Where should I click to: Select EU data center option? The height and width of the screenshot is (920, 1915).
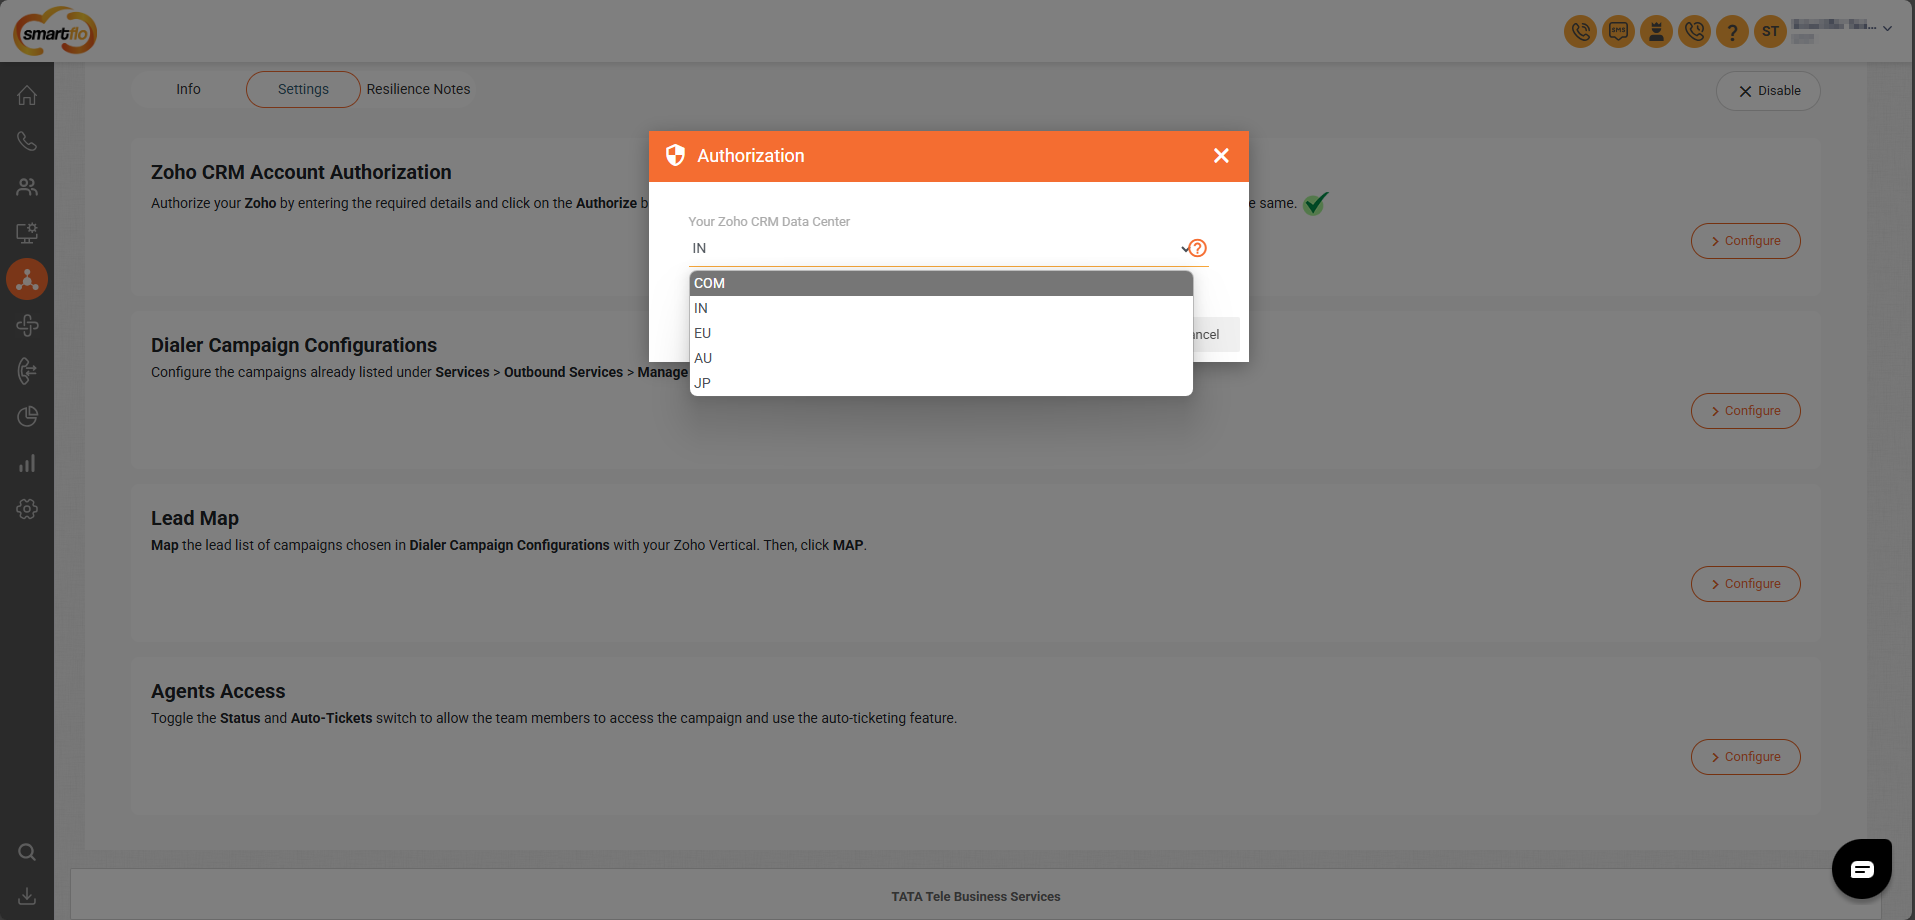coord(941,333)
